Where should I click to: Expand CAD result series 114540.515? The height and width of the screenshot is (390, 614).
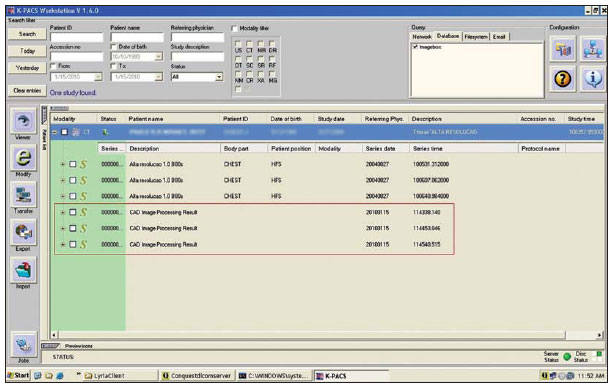(x=63, y=245)
